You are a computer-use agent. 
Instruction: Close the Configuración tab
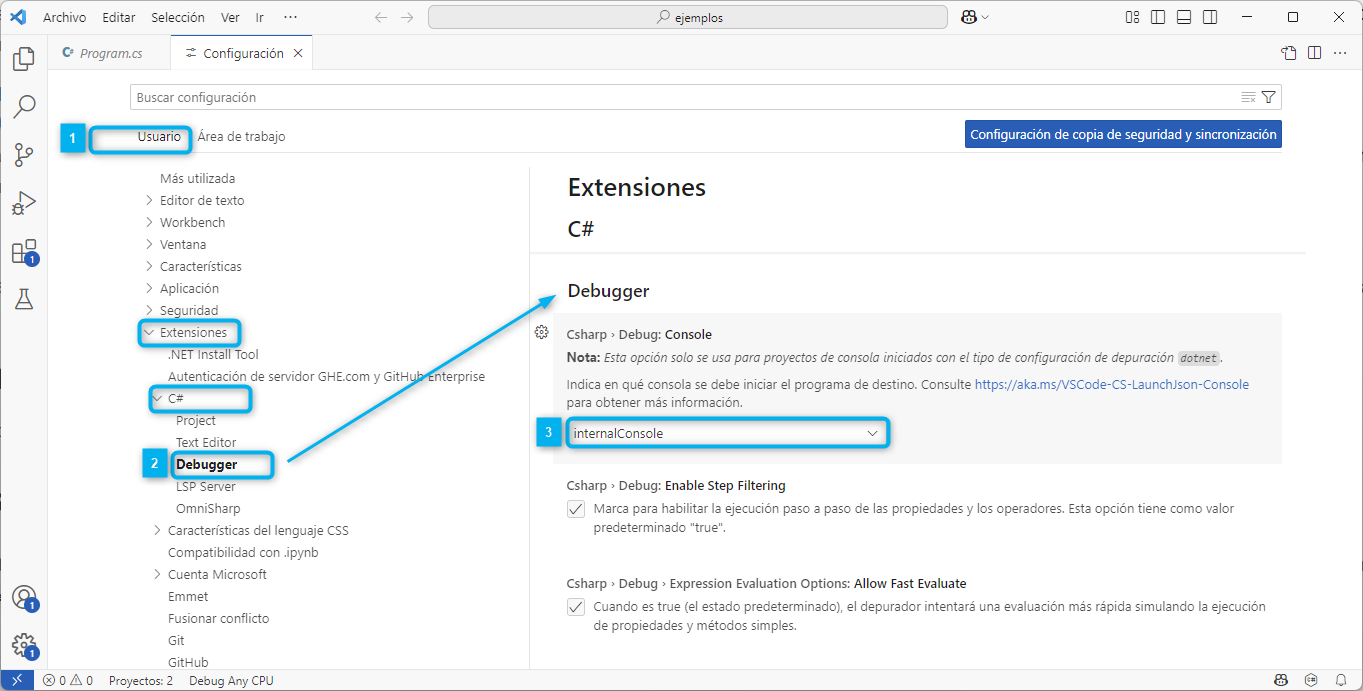298,53
